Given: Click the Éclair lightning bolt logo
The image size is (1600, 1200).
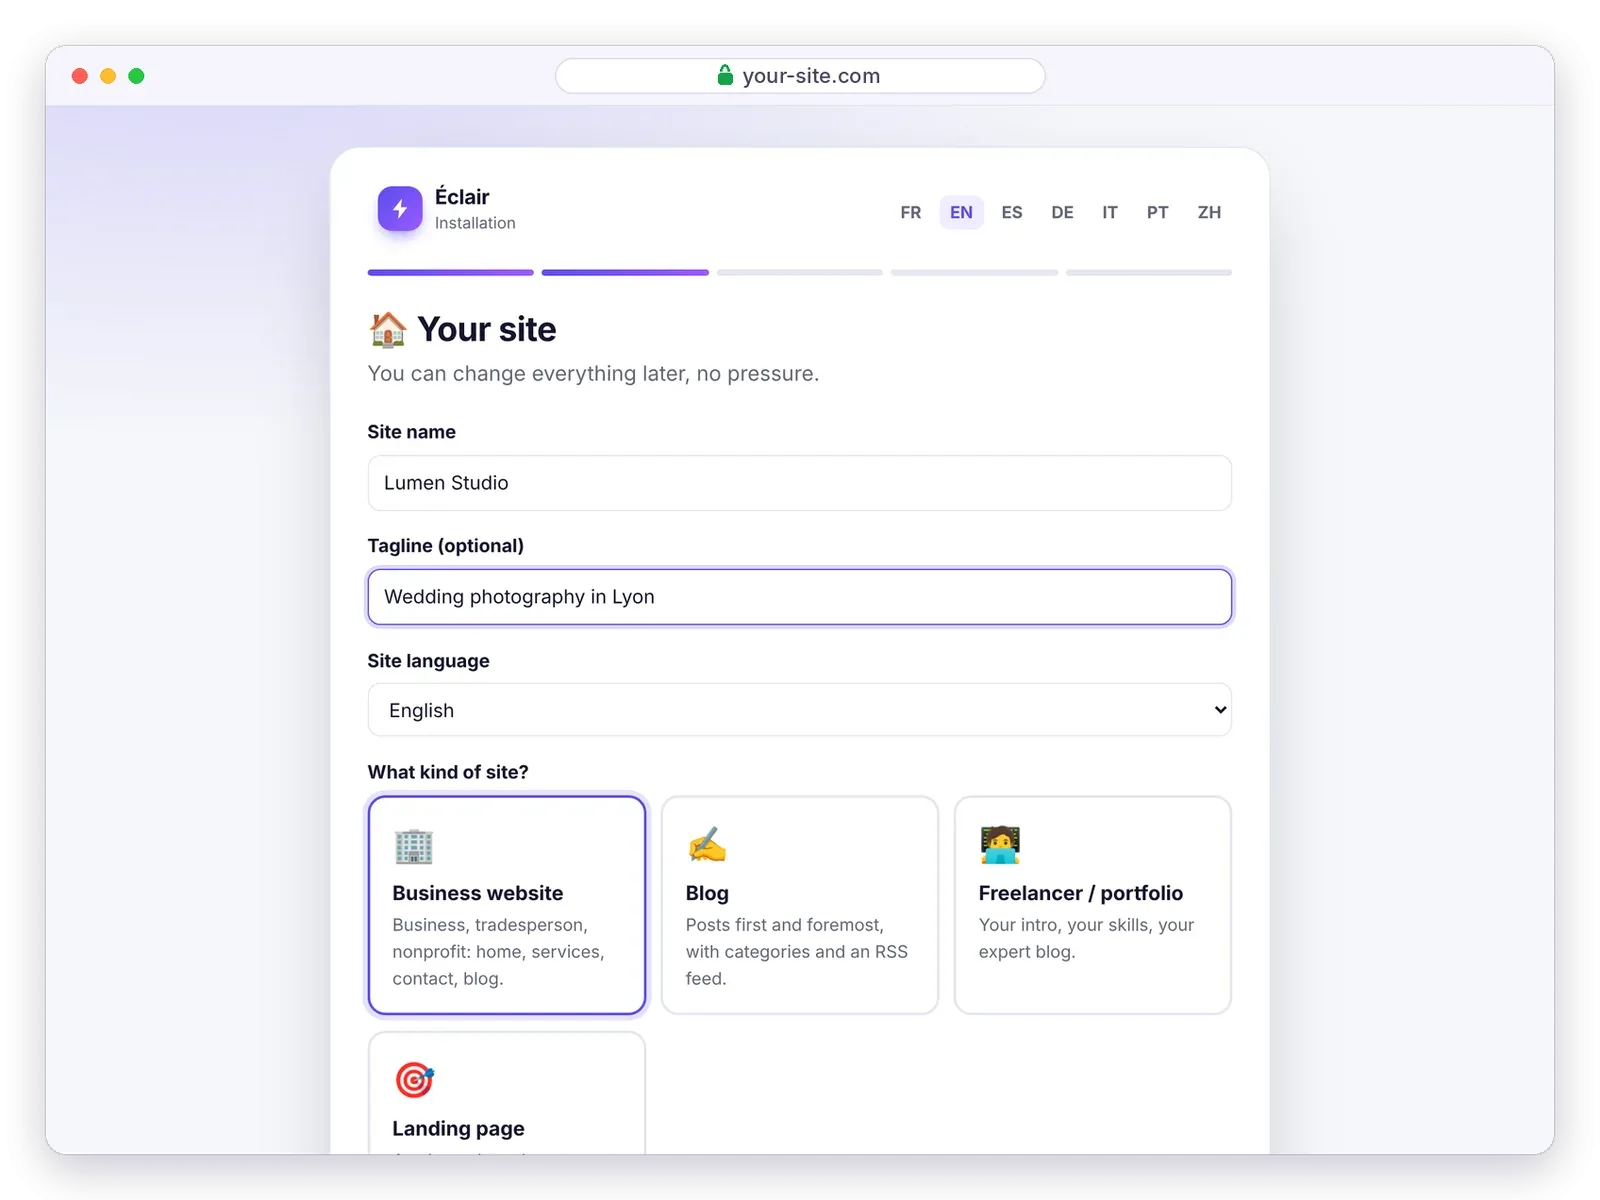Looking at the screenshot, I should [x=400, y=209].
